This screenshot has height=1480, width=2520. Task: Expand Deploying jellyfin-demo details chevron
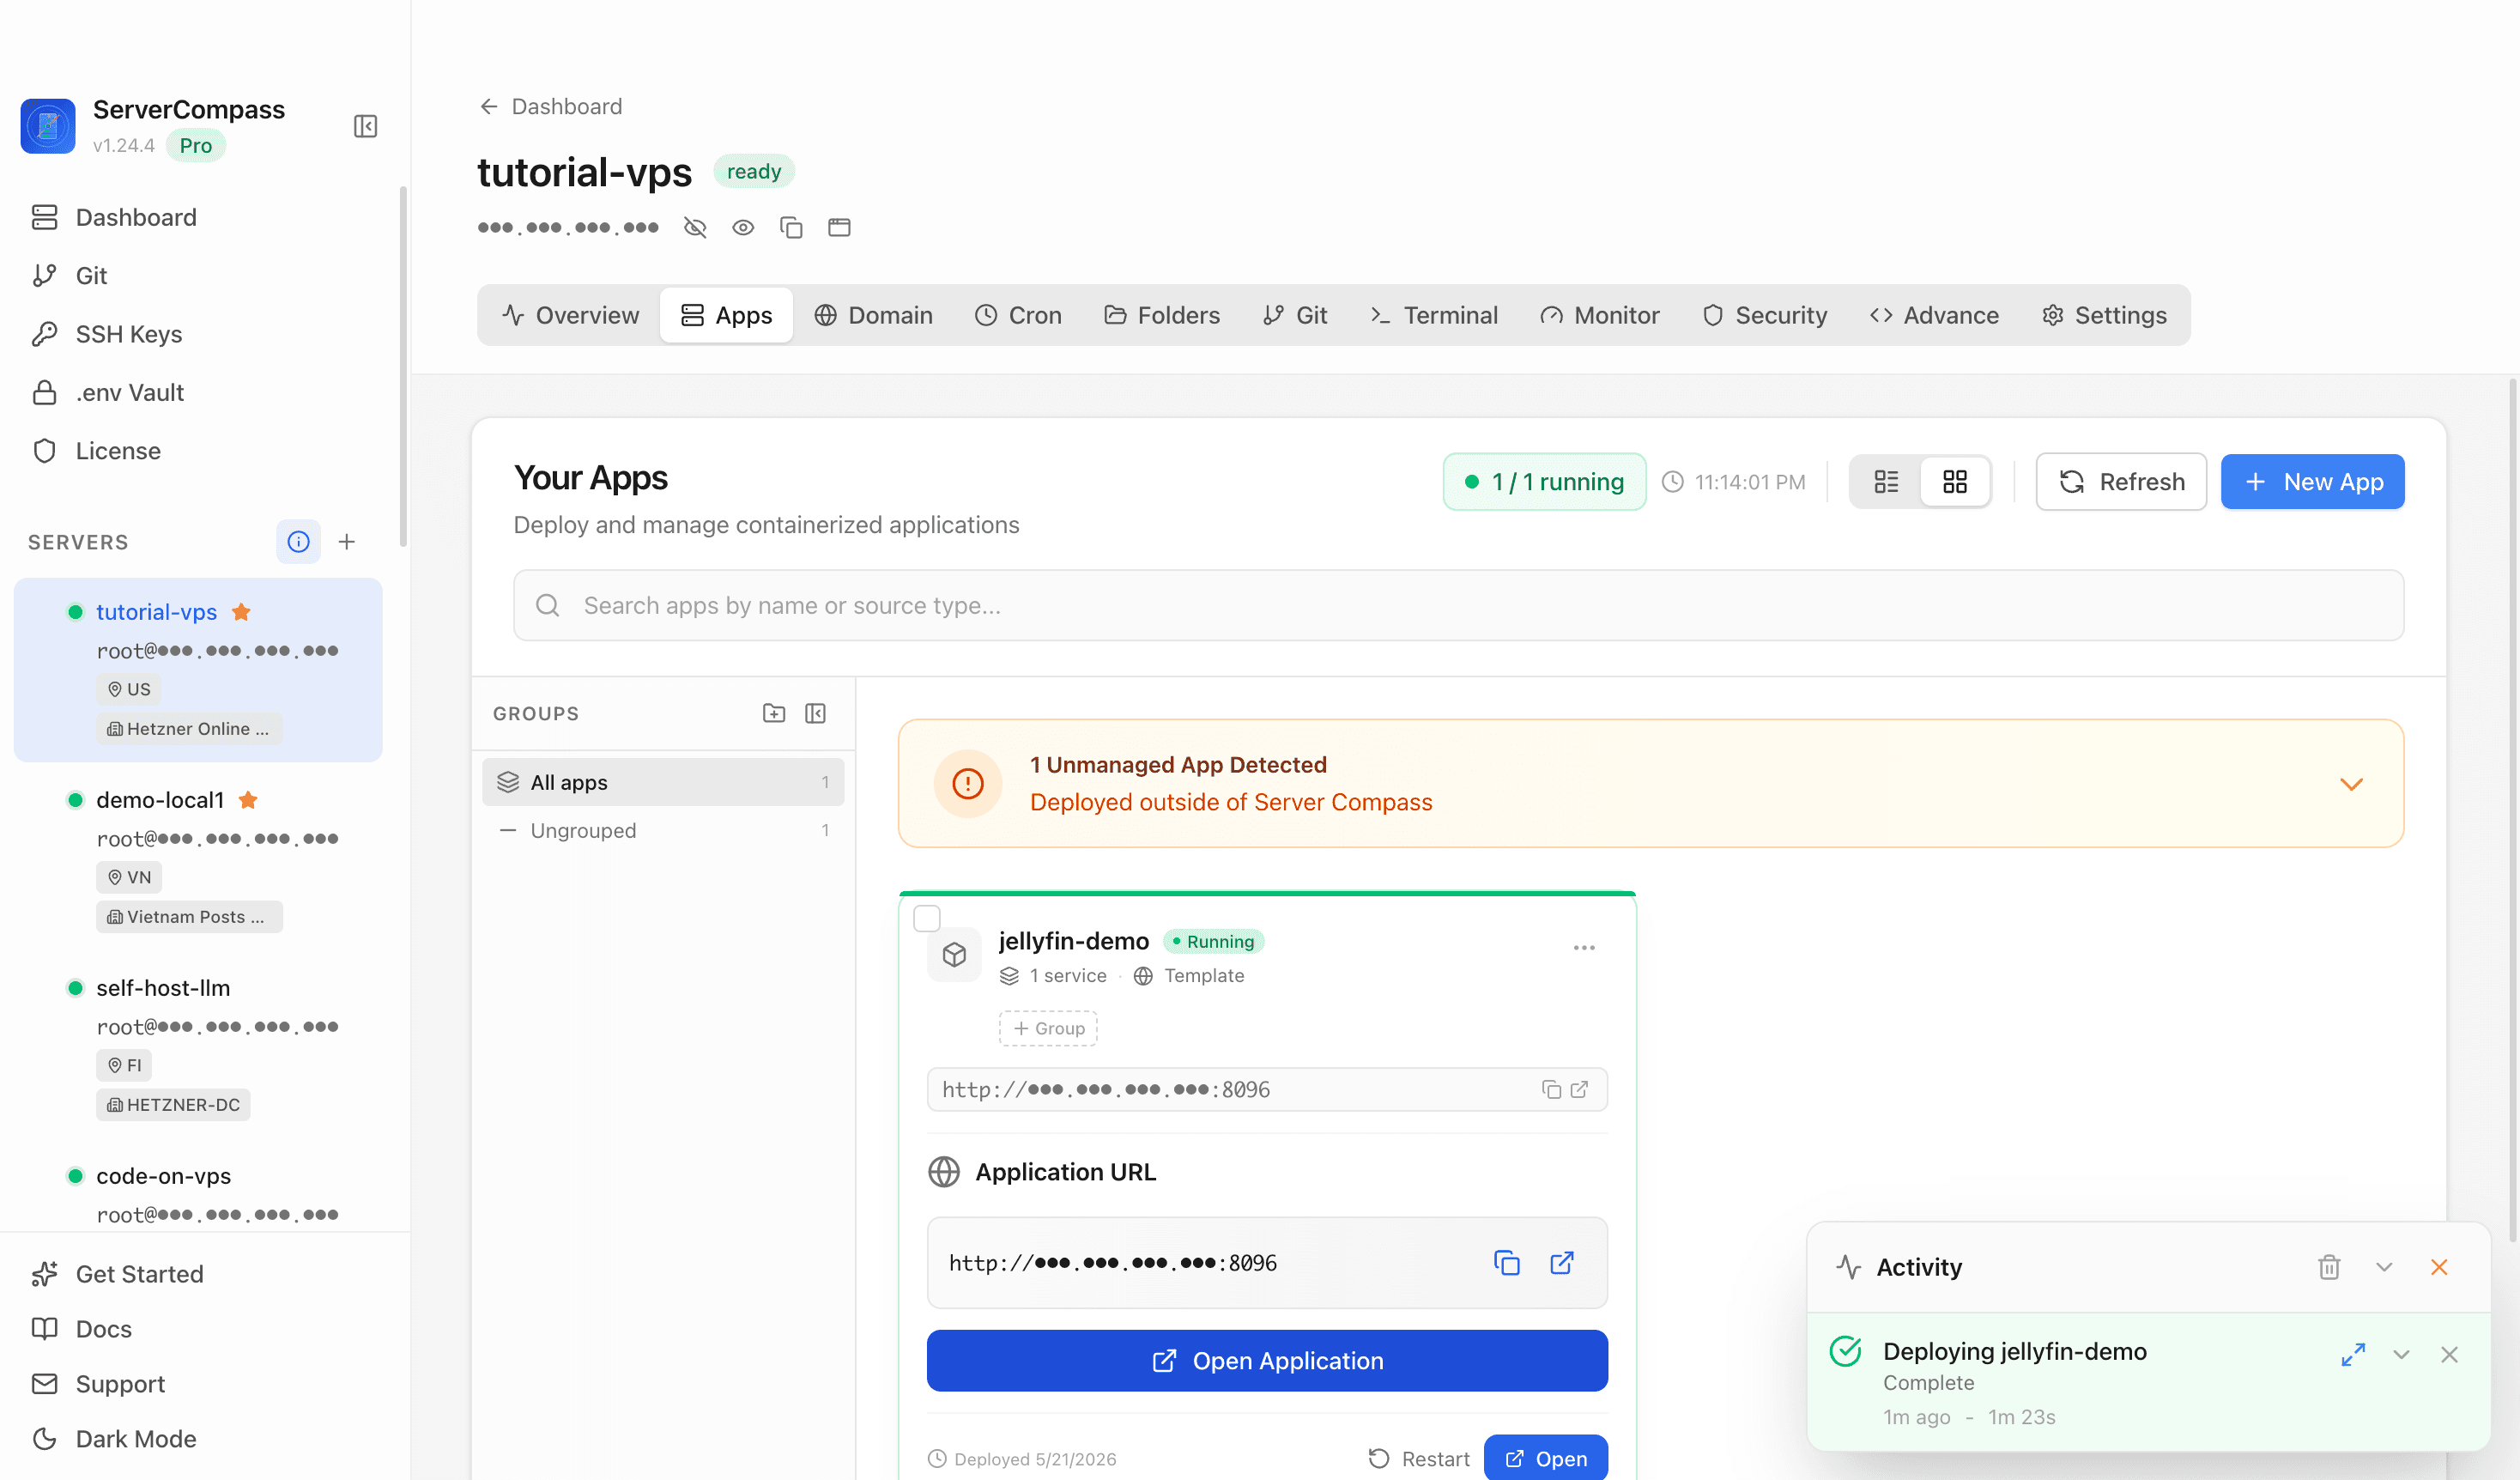tap(2401, 1355)
